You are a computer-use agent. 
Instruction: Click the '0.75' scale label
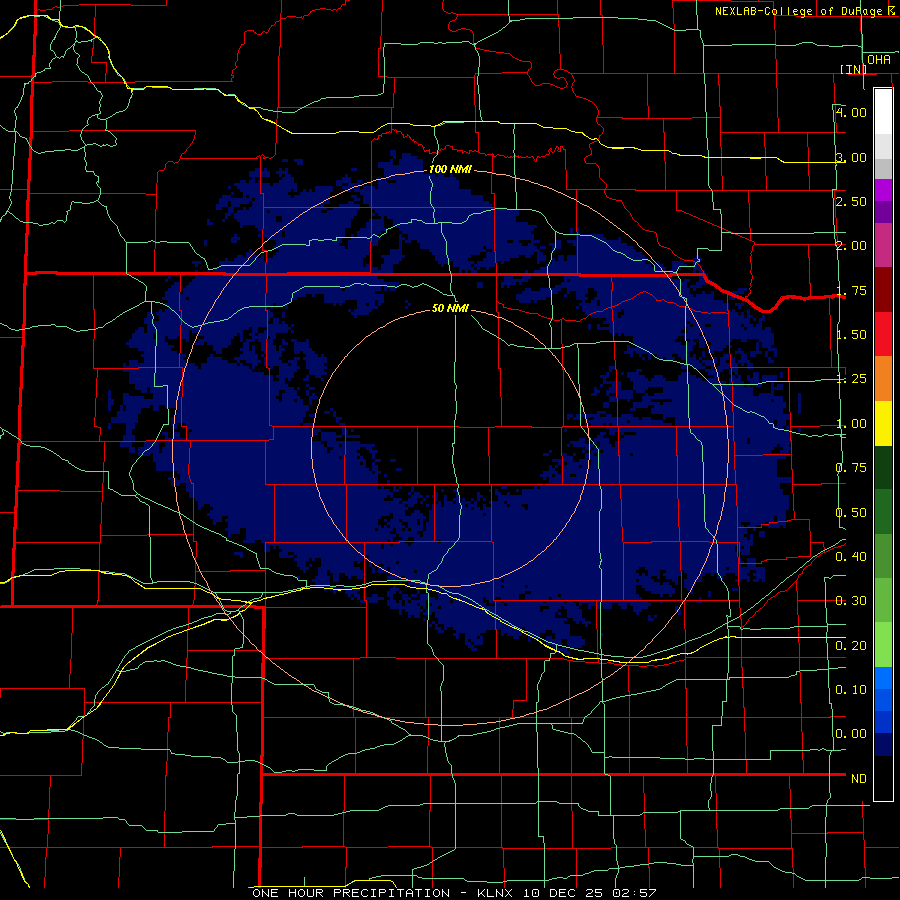[x=851, y=468]
